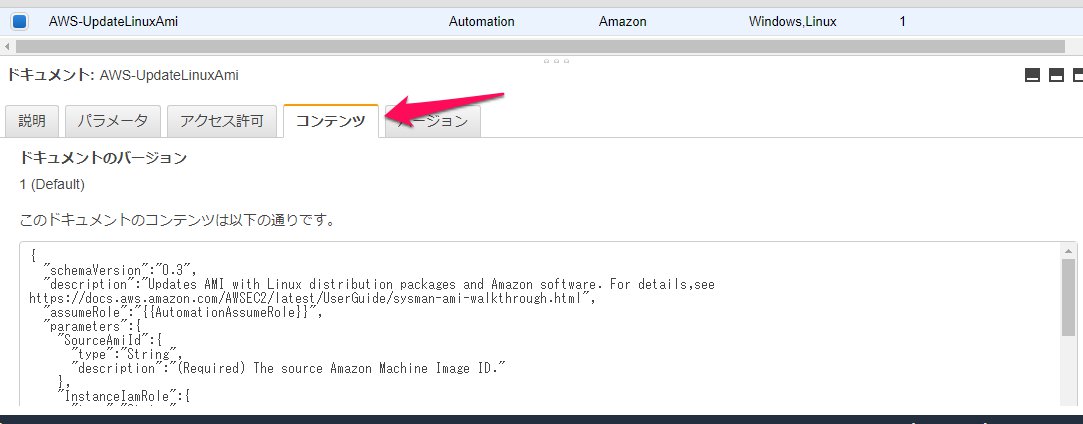The width and height of the screenshot is (1083, 424).
Task: Click the pane resize handle dots
Action: point(557,61)
